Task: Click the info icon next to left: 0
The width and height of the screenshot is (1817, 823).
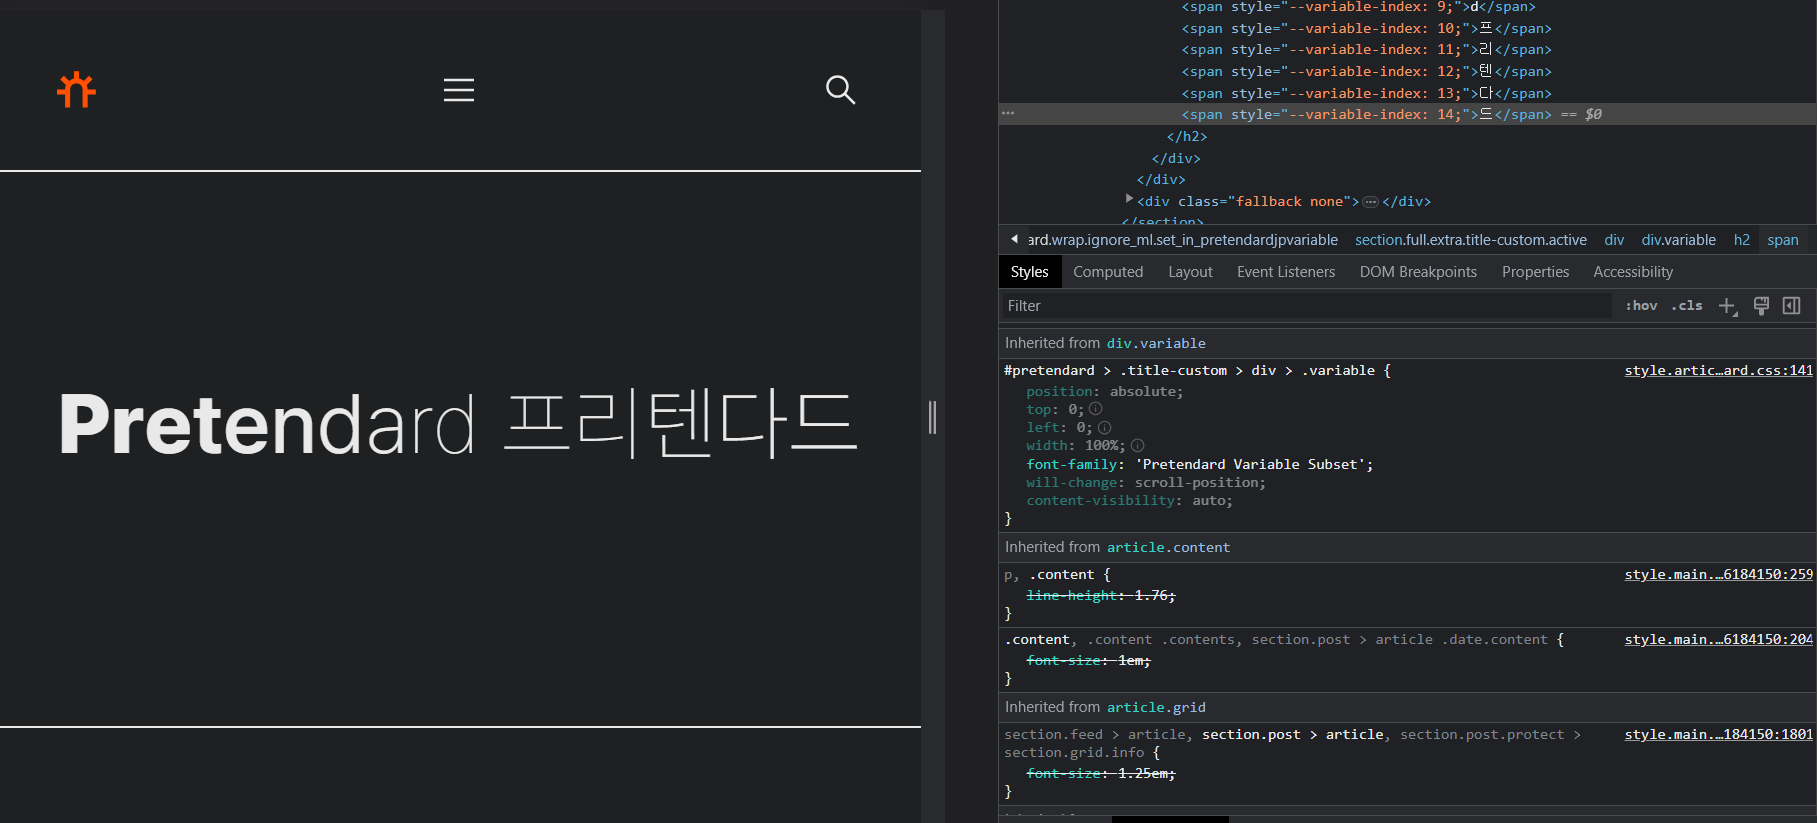Action: pyautogui.click(x=1105, y=427)
